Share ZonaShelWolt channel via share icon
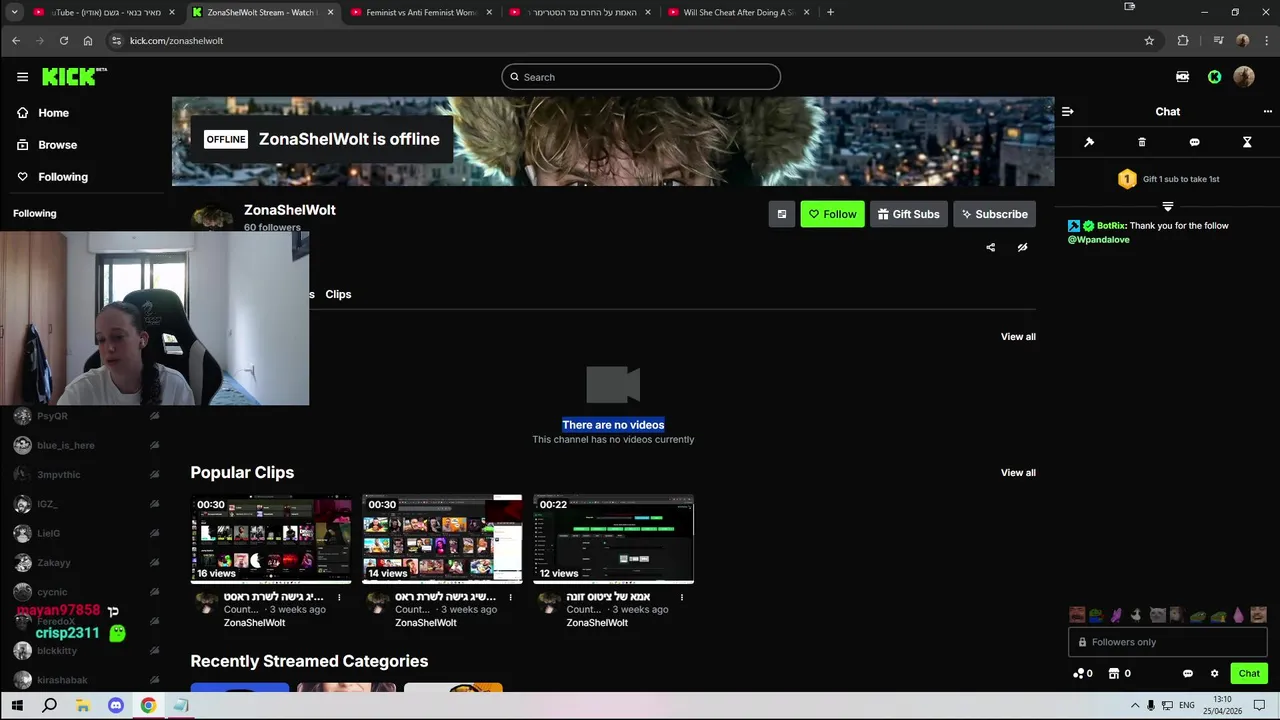1280x720 pixels. coord(990,247)
